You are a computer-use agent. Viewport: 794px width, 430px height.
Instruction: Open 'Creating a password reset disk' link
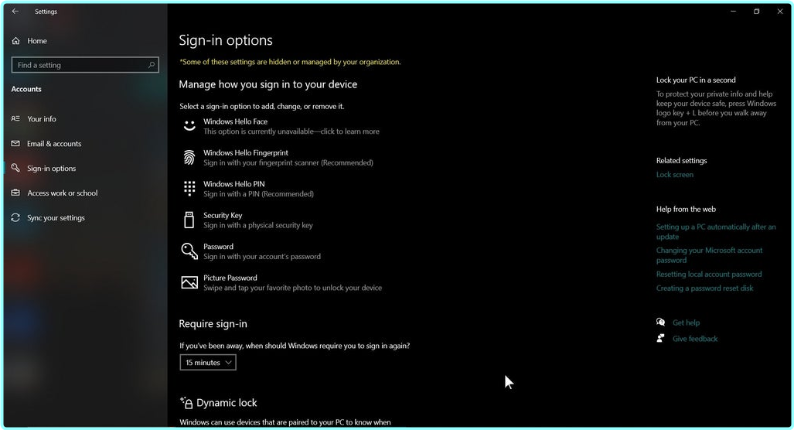705,288
